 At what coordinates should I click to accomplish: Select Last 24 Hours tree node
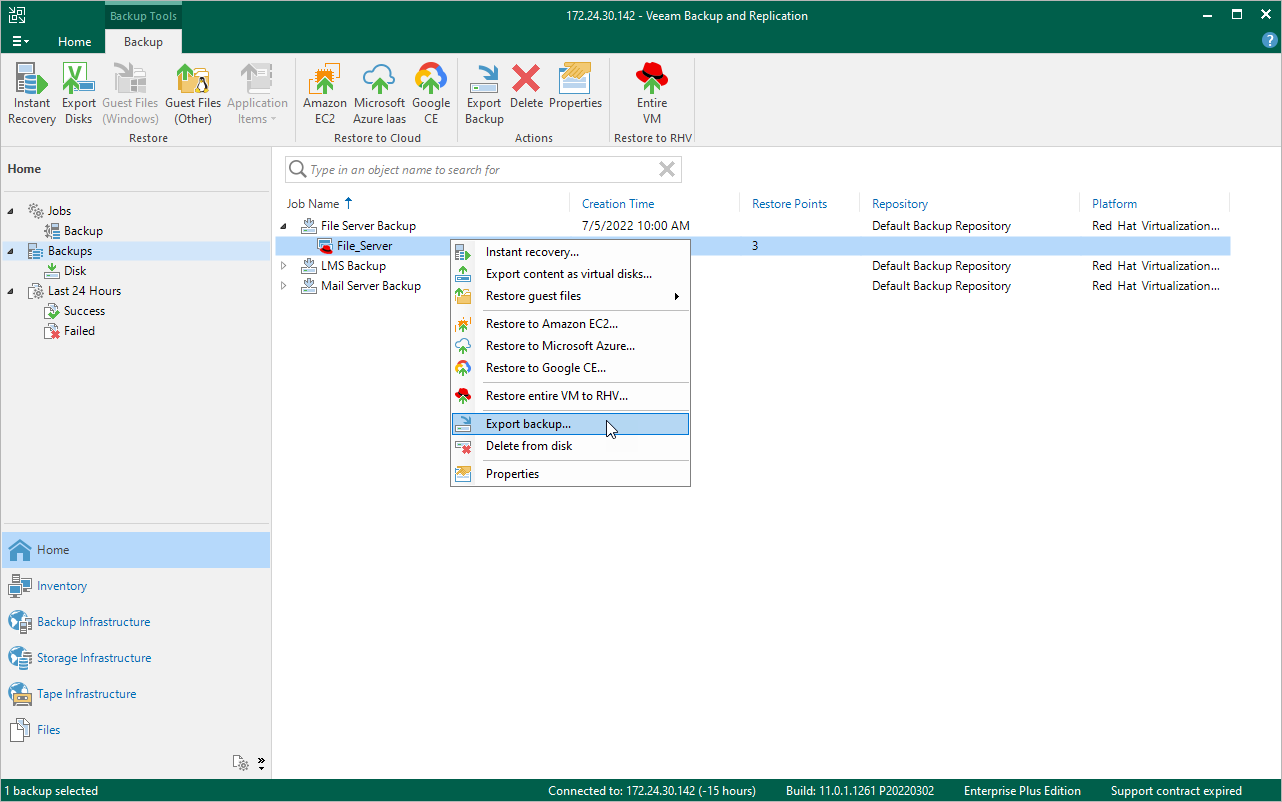tap(84, 291)
